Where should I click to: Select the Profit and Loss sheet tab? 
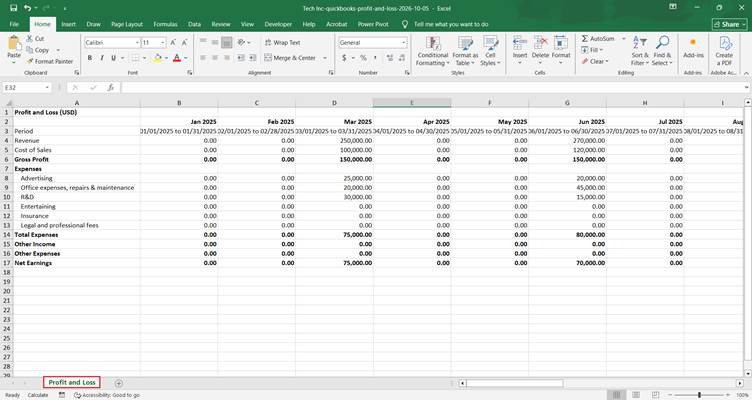[71, 382]
